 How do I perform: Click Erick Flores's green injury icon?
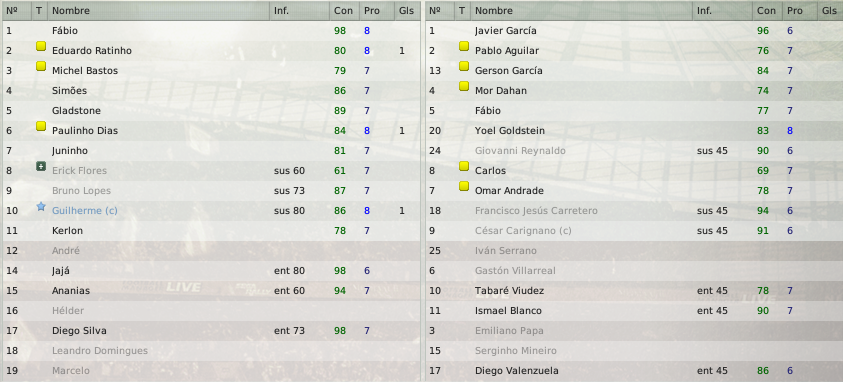(x=41, y=167)
